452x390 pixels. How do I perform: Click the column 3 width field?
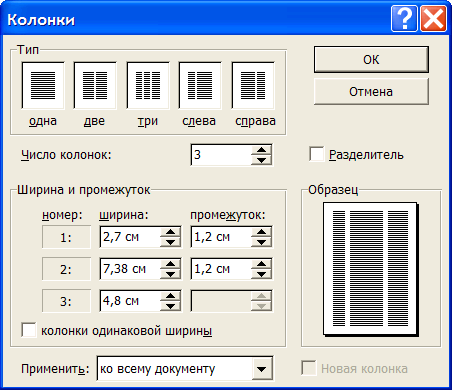point(130,301)
